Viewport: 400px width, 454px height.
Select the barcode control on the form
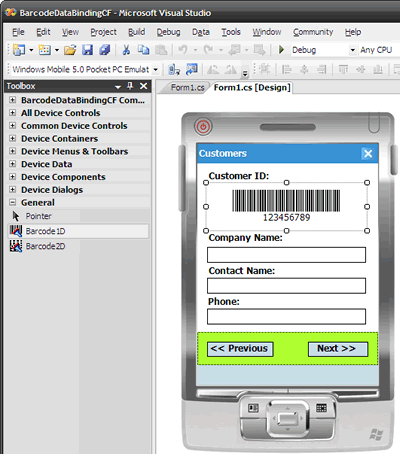pos(286,206)
